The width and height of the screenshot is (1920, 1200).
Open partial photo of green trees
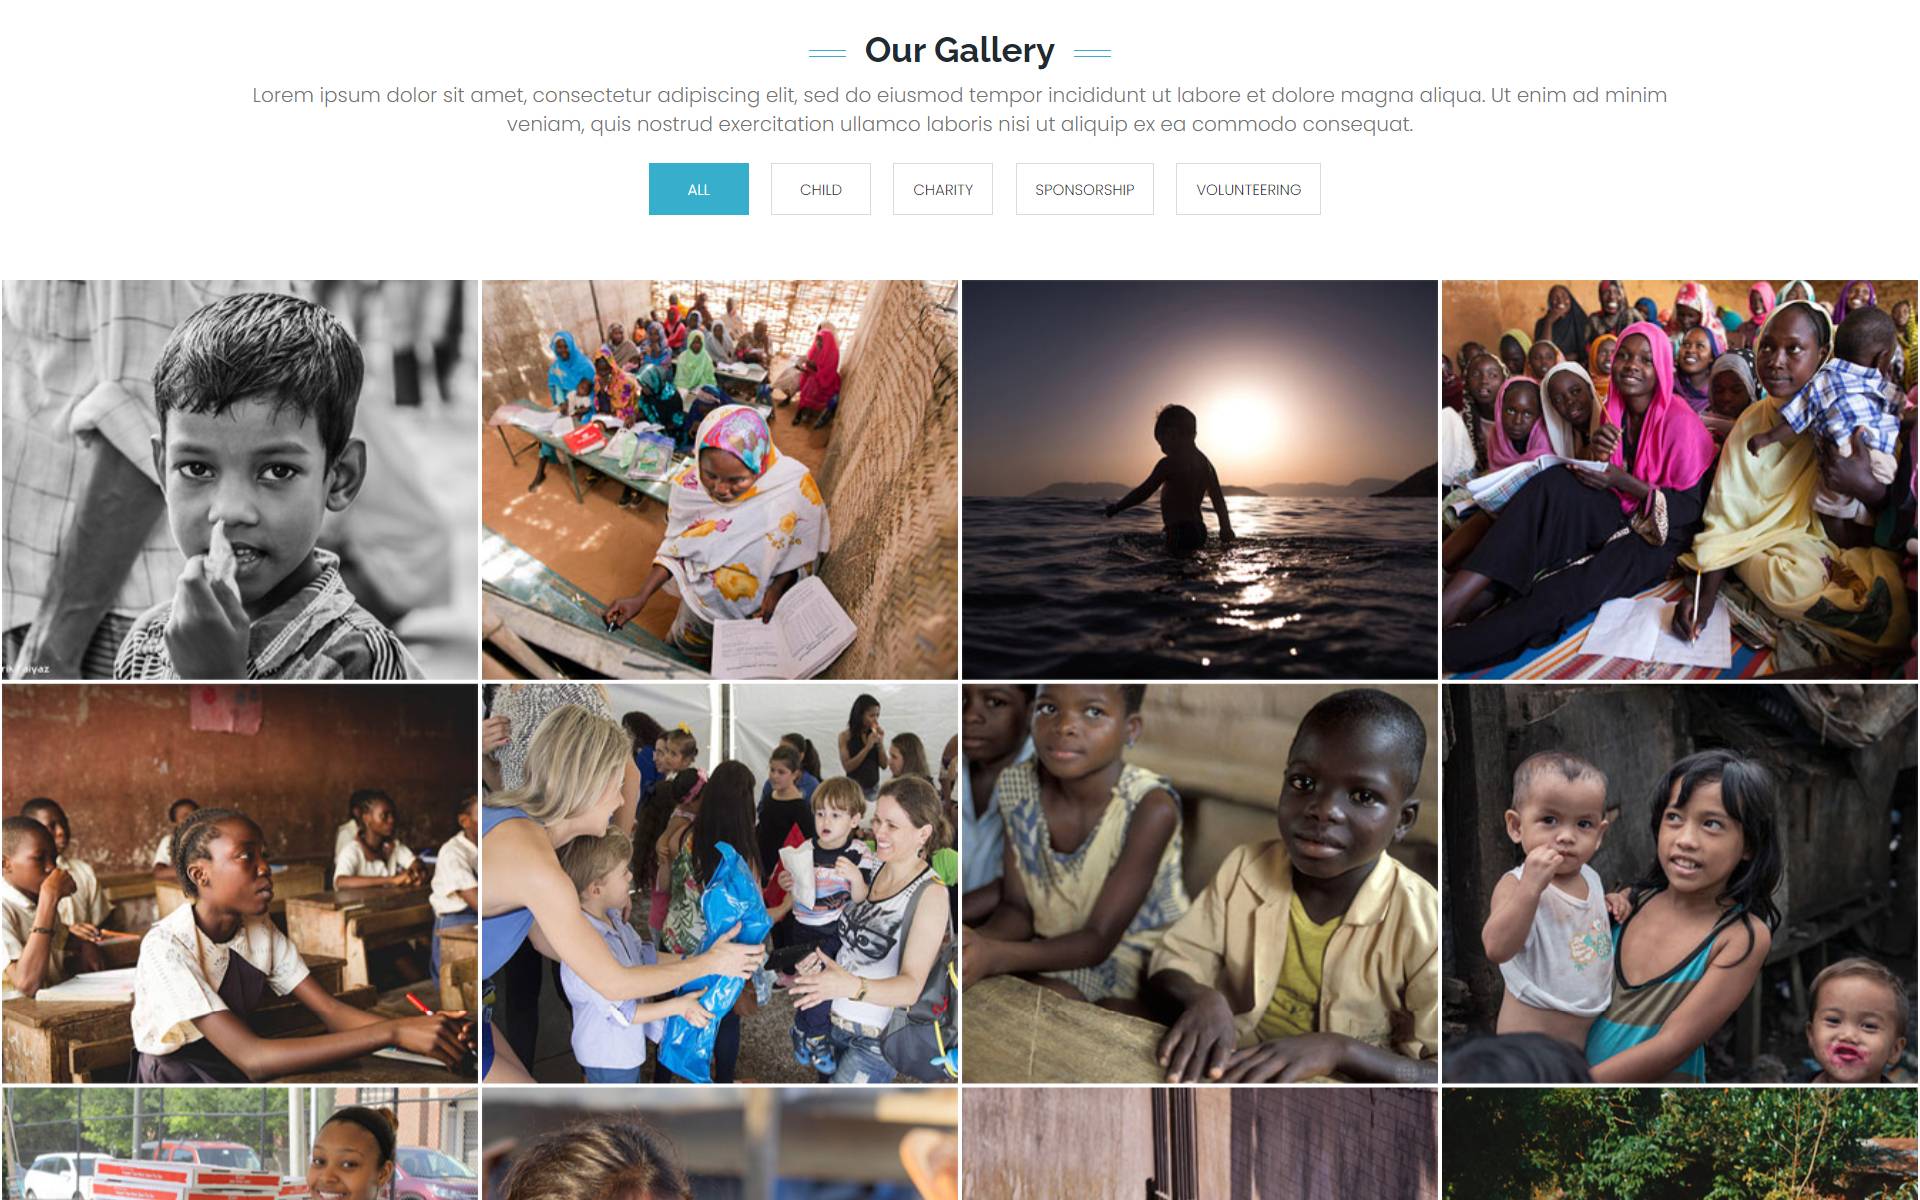coord(1680,1144)
